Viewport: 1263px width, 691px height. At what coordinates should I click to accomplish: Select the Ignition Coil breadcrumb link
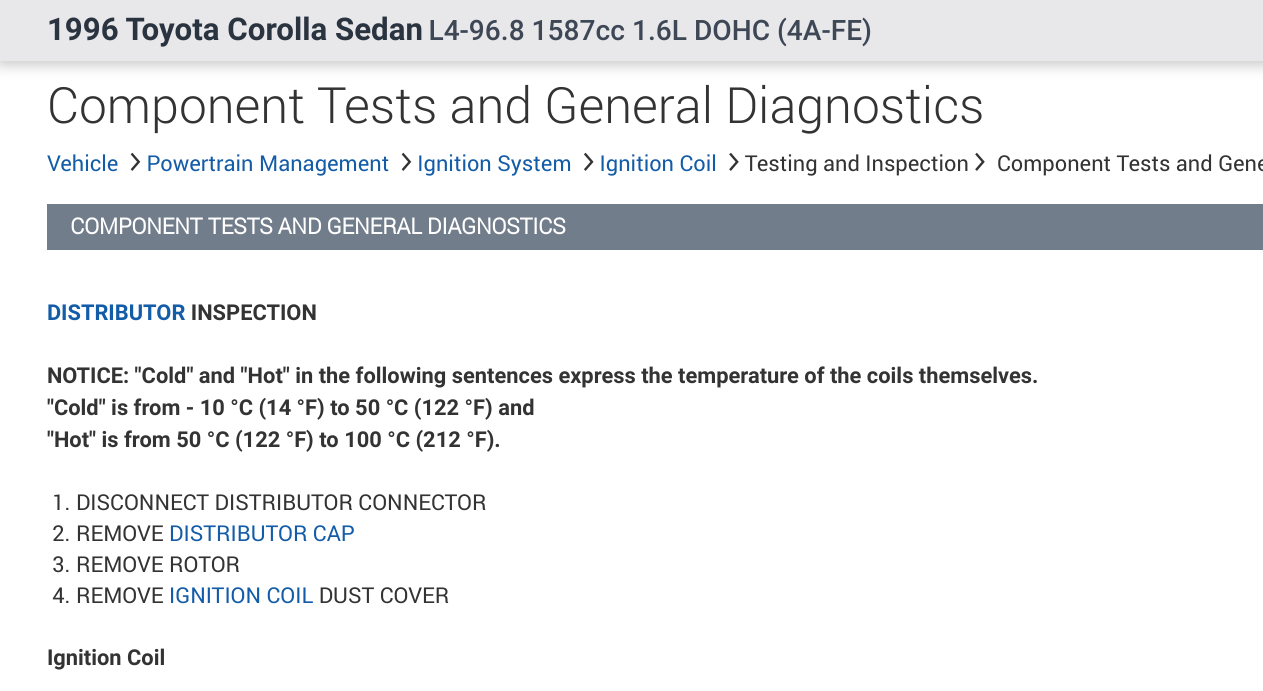pyautogui.click(x=658, y=164)
